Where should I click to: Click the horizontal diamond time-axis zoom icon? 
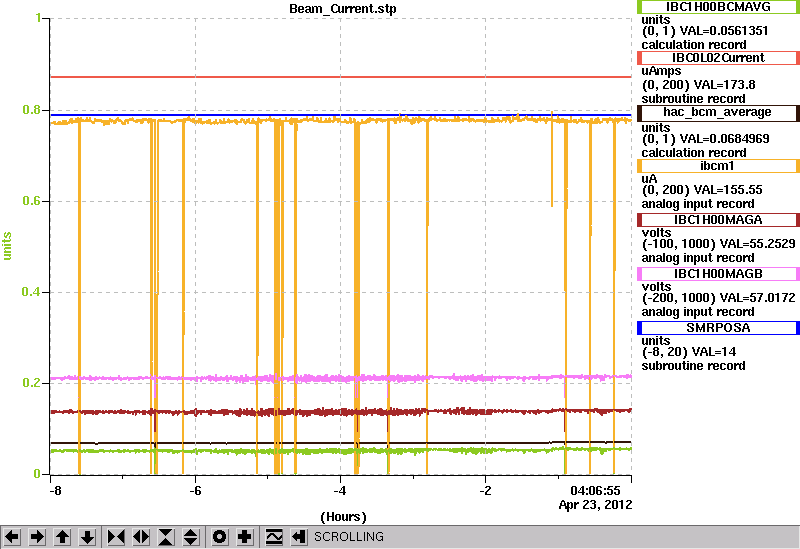(x=141, y=537)
